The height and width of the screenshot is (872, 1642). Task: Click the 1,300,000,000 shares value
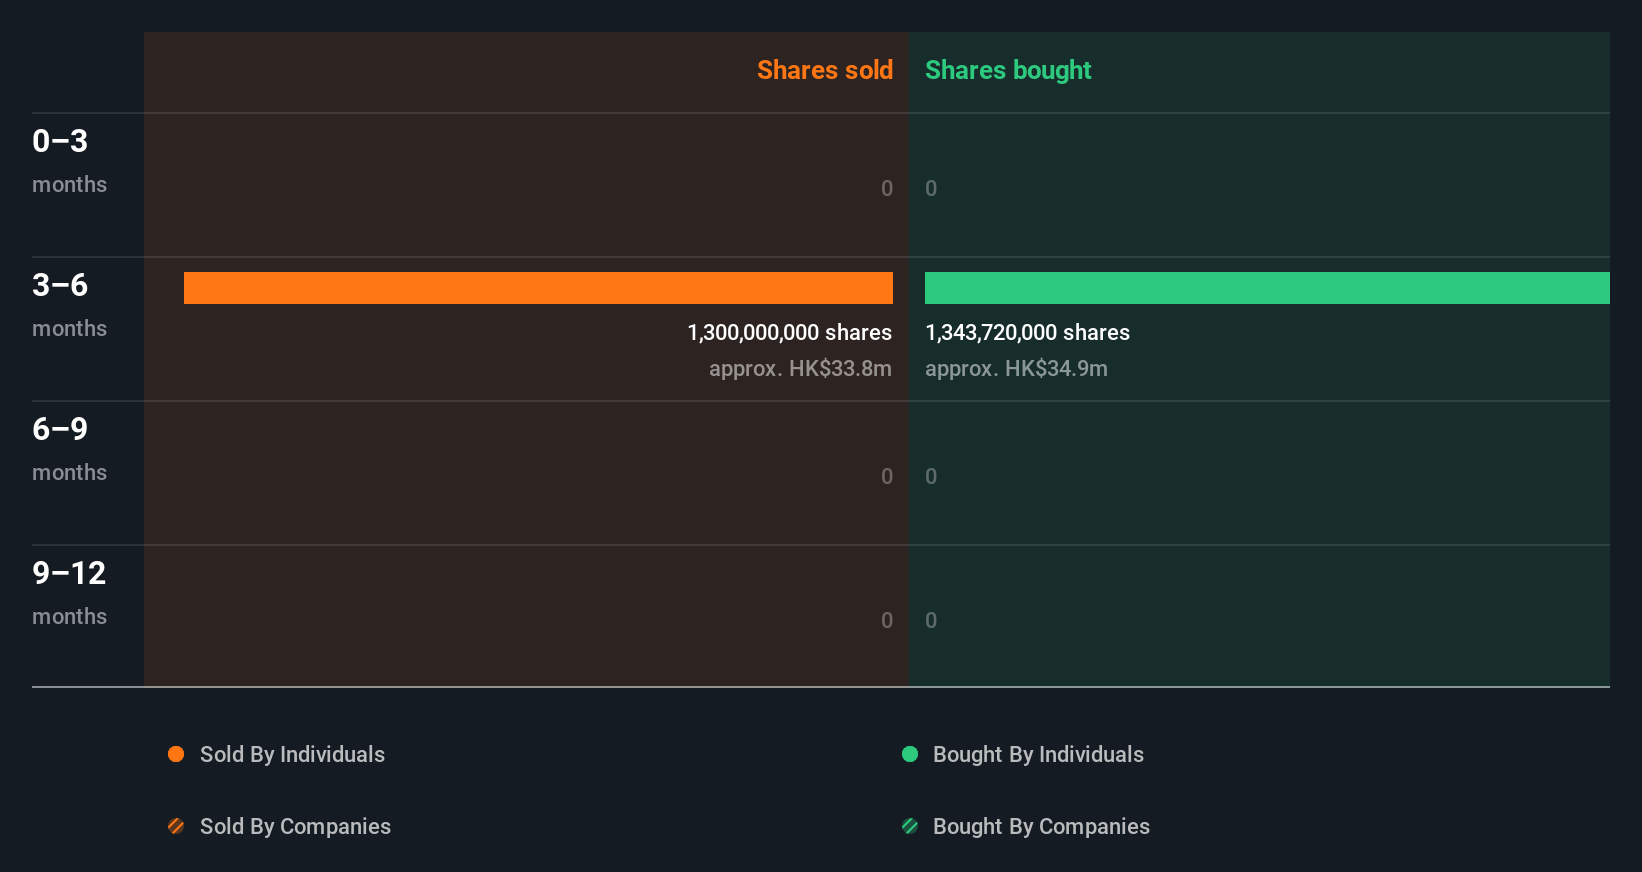[x=790, y=332]
